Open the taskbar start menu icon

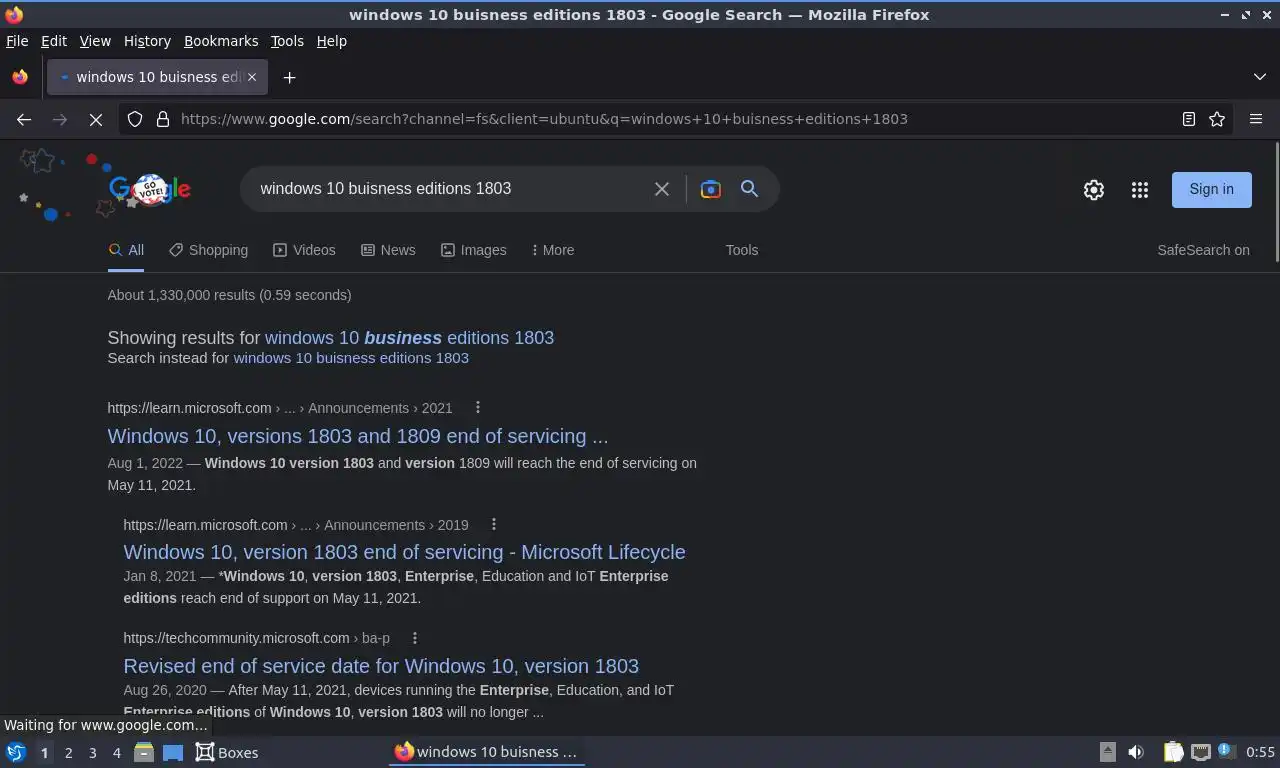pyautogui.click(x=16, y=752)
